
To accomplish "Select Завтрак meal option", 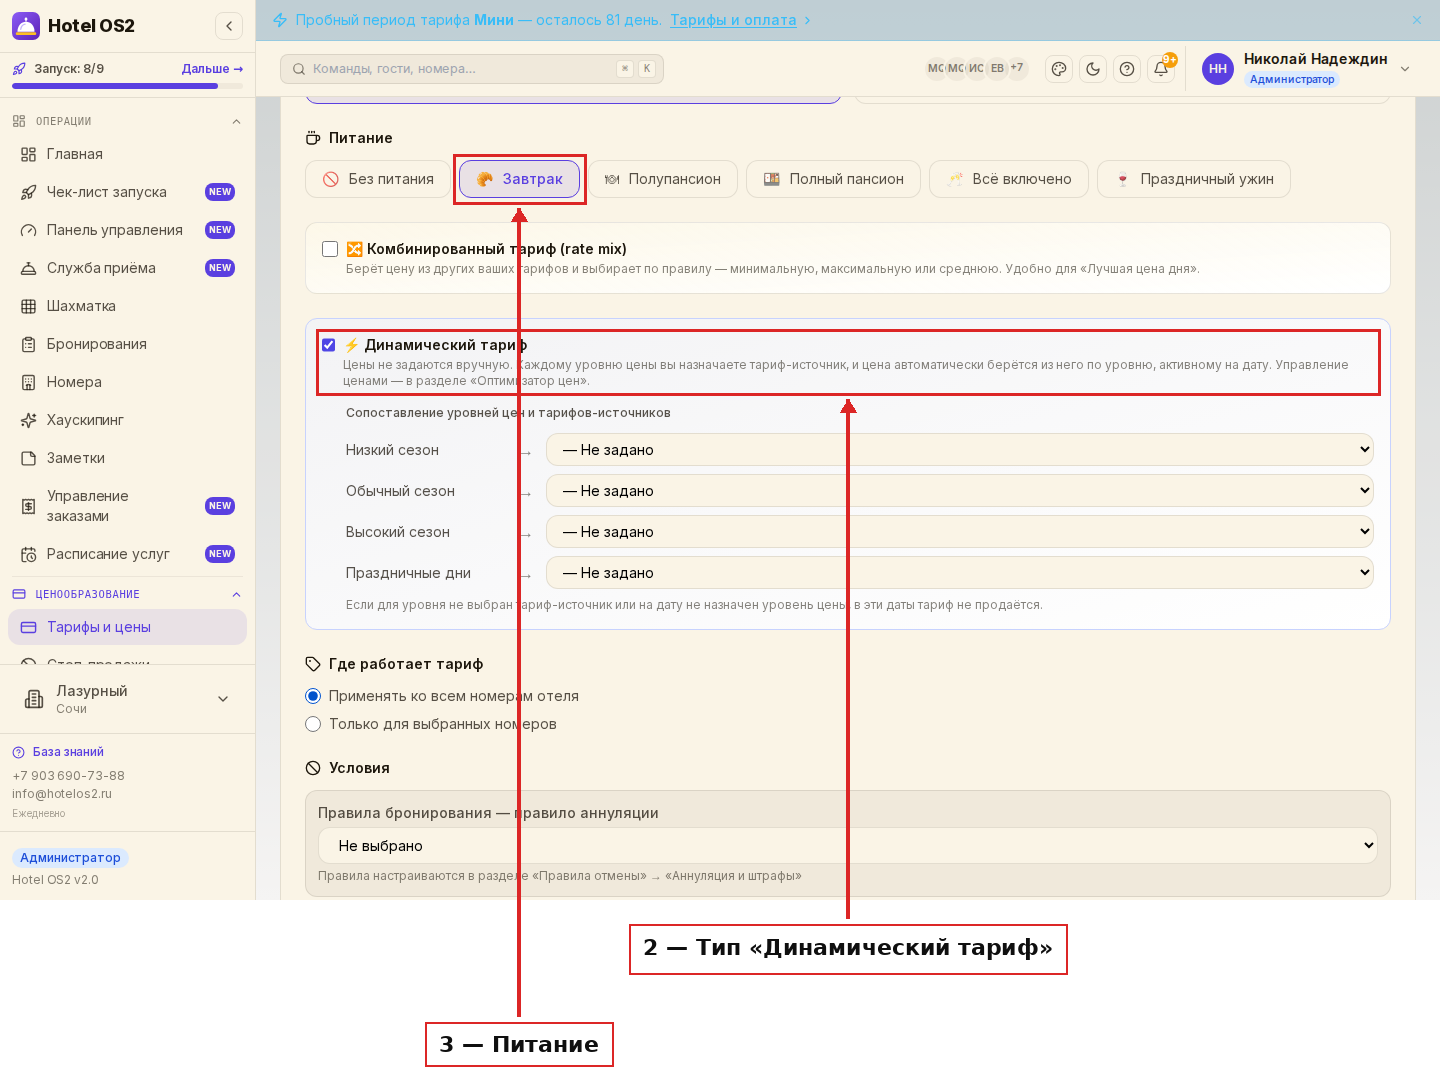I will (x=520, y=179).
